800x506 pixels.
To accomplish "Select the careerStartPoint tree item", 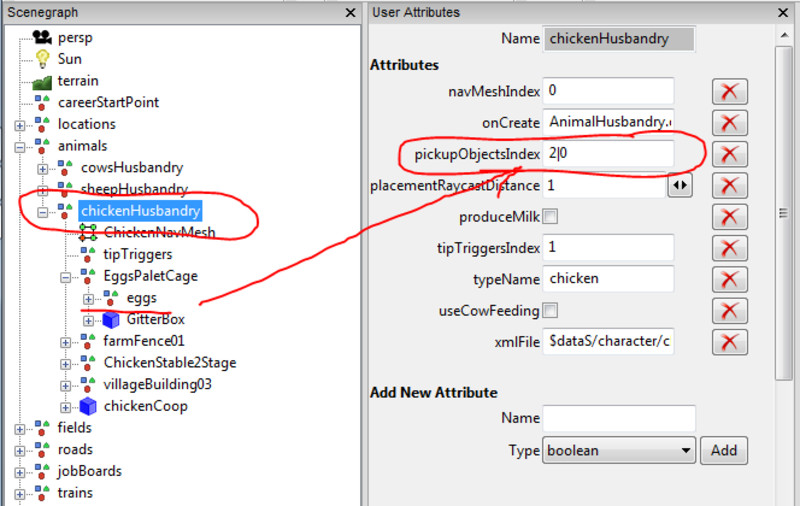I will 107,102.
